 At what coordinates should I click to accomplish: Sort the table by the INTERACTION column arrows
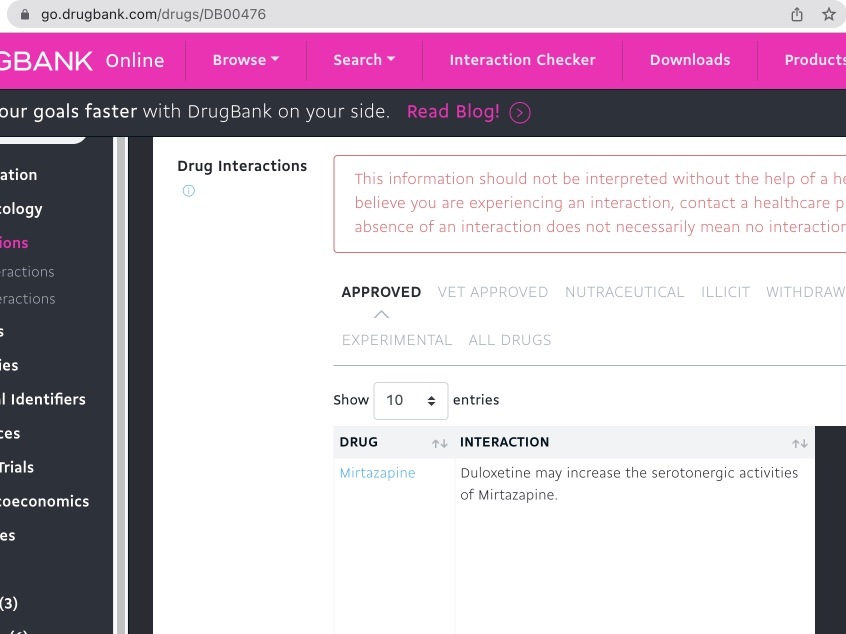pyautogui.click(x=800, y=444)
